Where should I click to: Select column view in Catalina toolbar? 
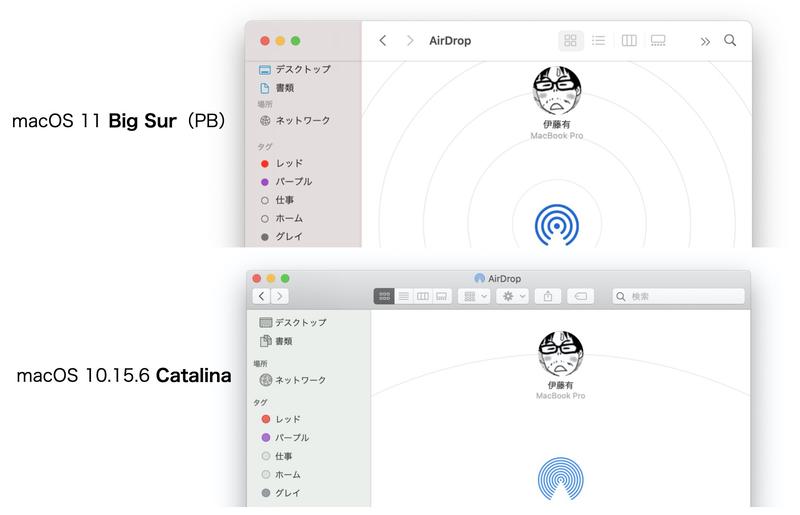coord(422,296)
